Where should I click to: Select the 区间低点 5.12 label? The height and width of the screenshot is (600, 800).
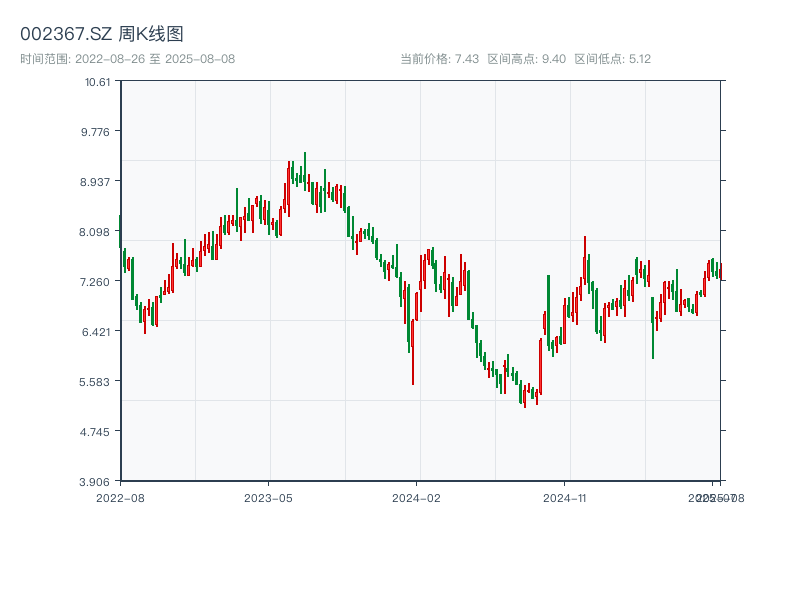(612, 59)
